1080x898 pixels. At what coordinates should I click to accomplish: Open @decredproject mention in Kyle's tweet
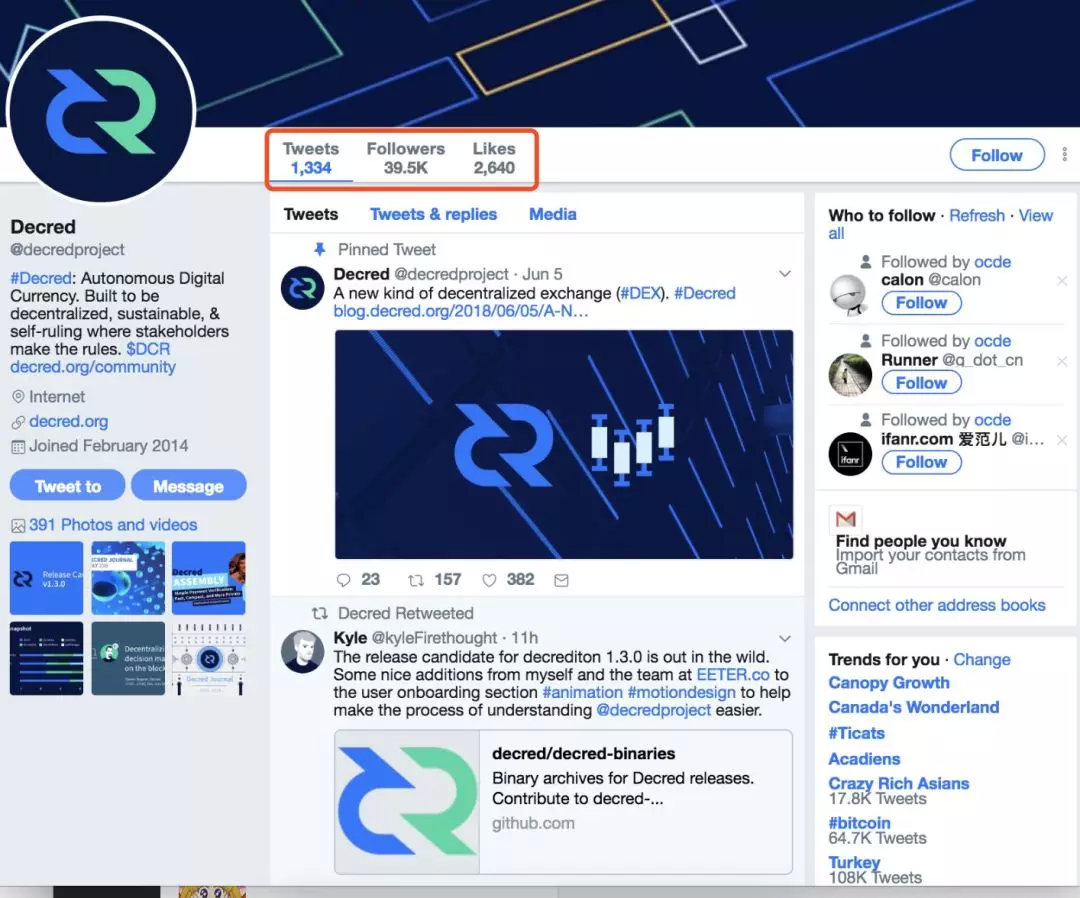[x=653, y=711]
